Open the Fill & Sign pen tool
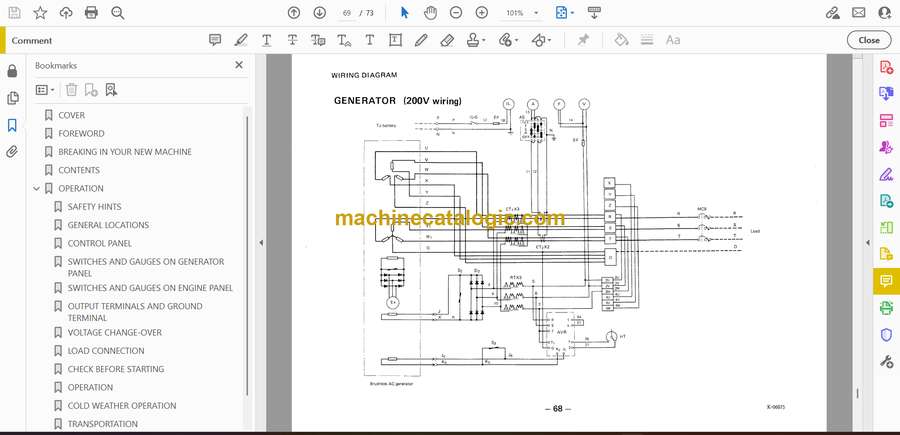The width and height of the screenshot is (900, 435). click(886, 174)
